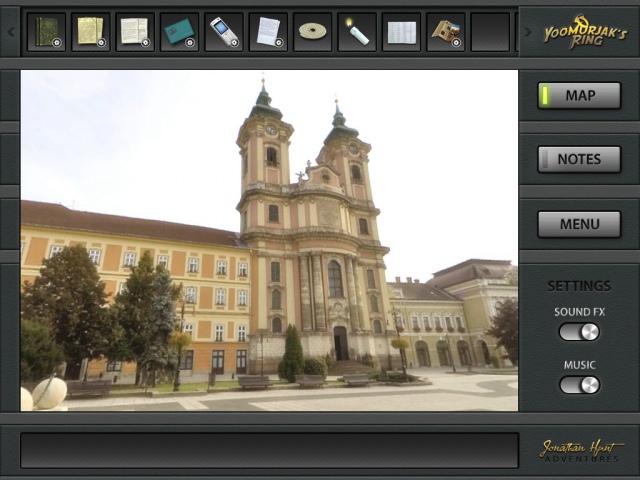Use the mobile phone inventory item
The width and height of the screenshot is (640, 480).
[x=223, y=32]
